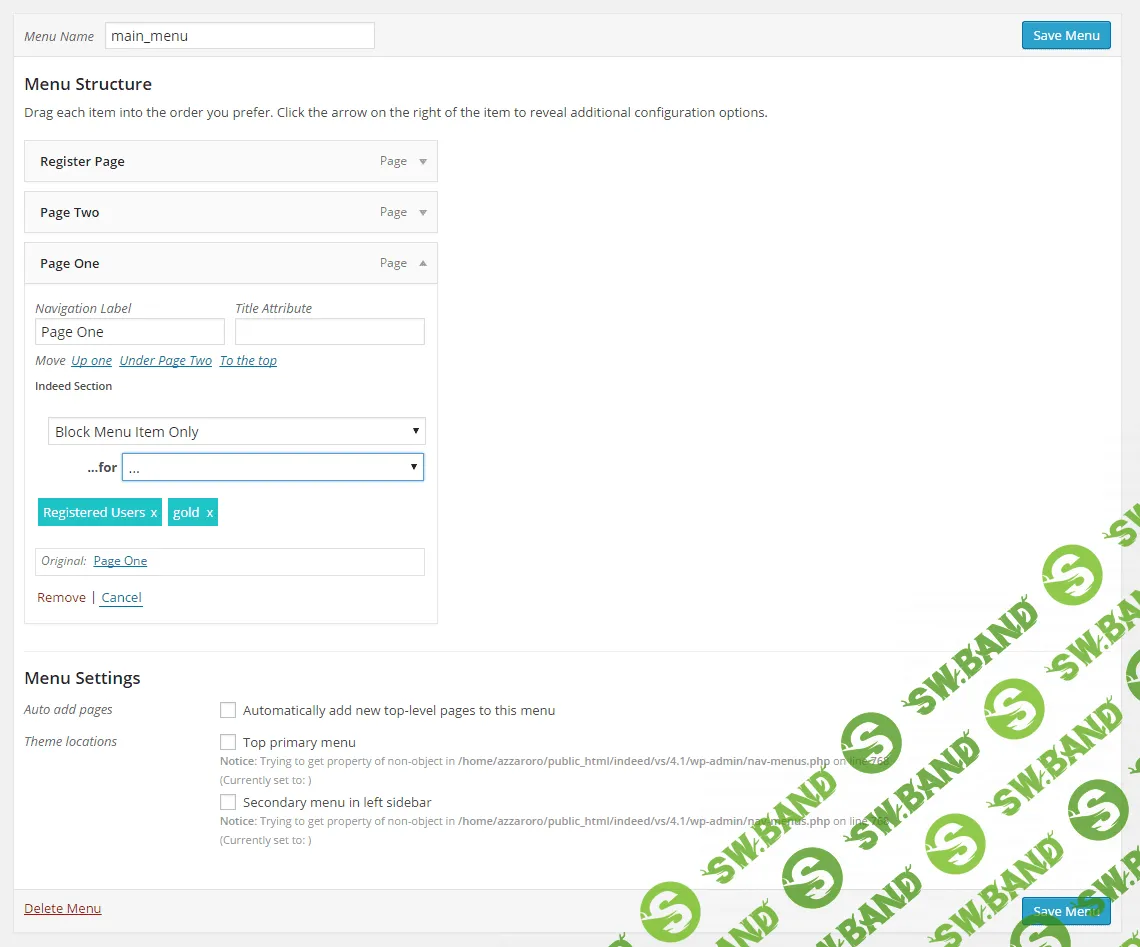The height and width of the screenshot is (947, 1140).
Task: Collapse the Page One menu item
Action: (x=423, y=264)
